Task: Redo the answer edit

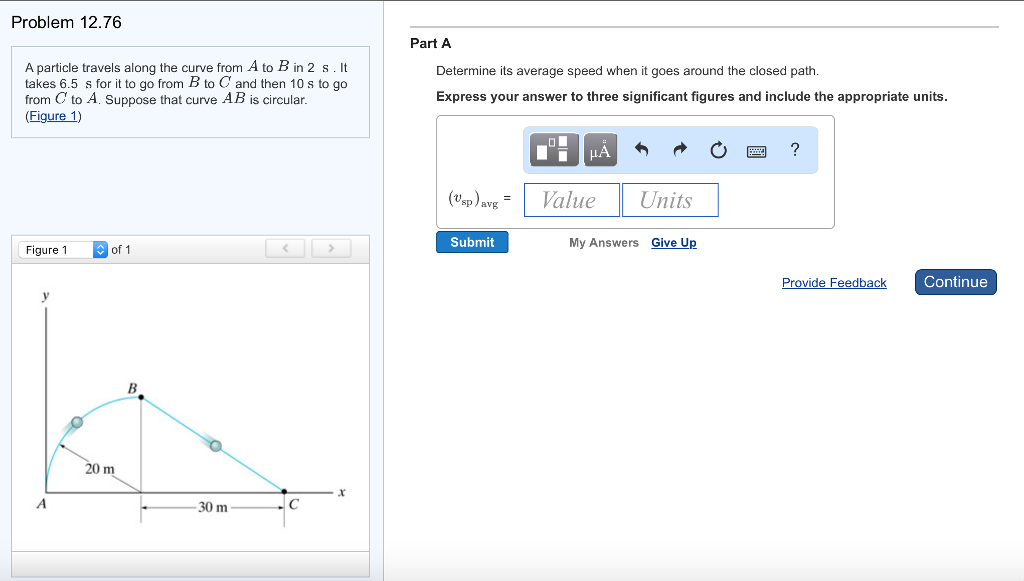Action: pyautogui.click(x=679, y=150)
